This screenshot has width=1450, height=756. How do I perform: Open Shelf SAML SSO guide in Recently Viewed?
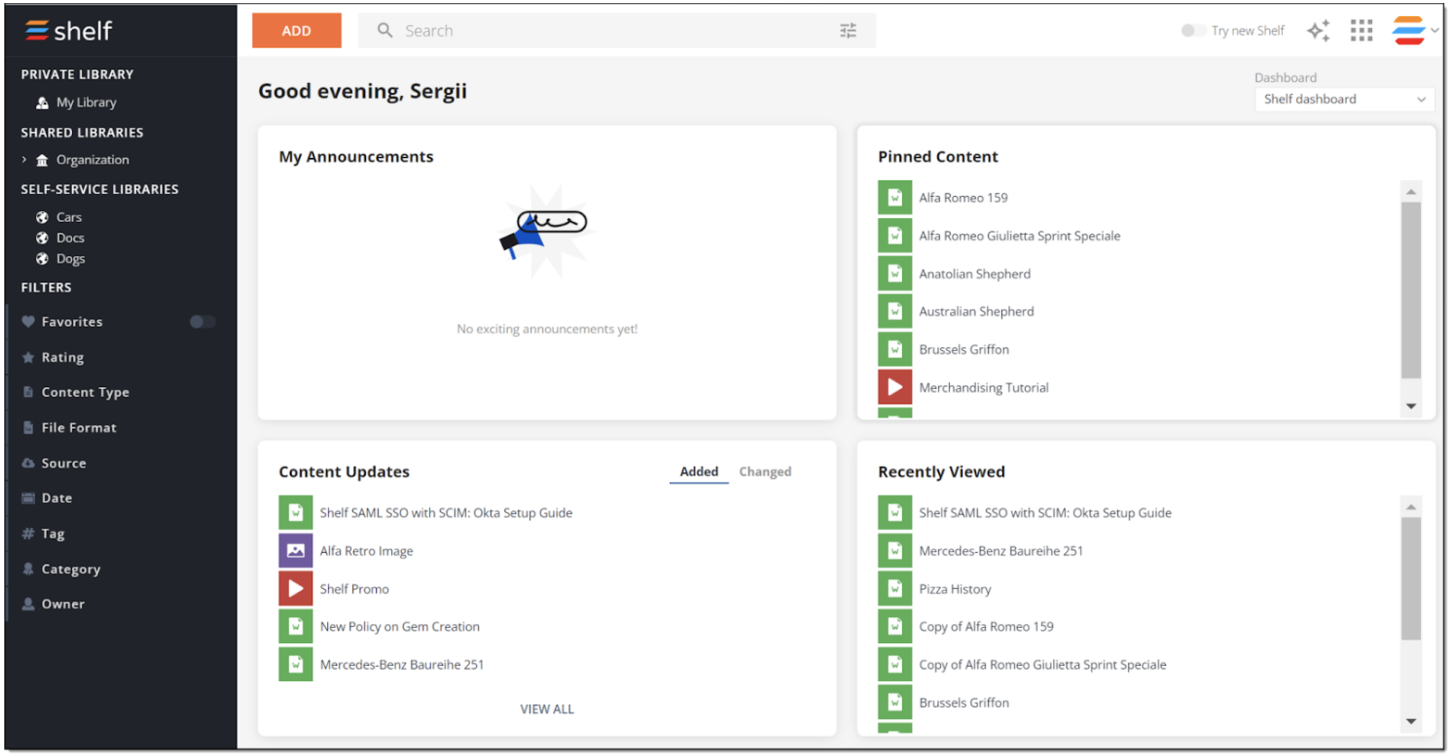coord(1045,513)
